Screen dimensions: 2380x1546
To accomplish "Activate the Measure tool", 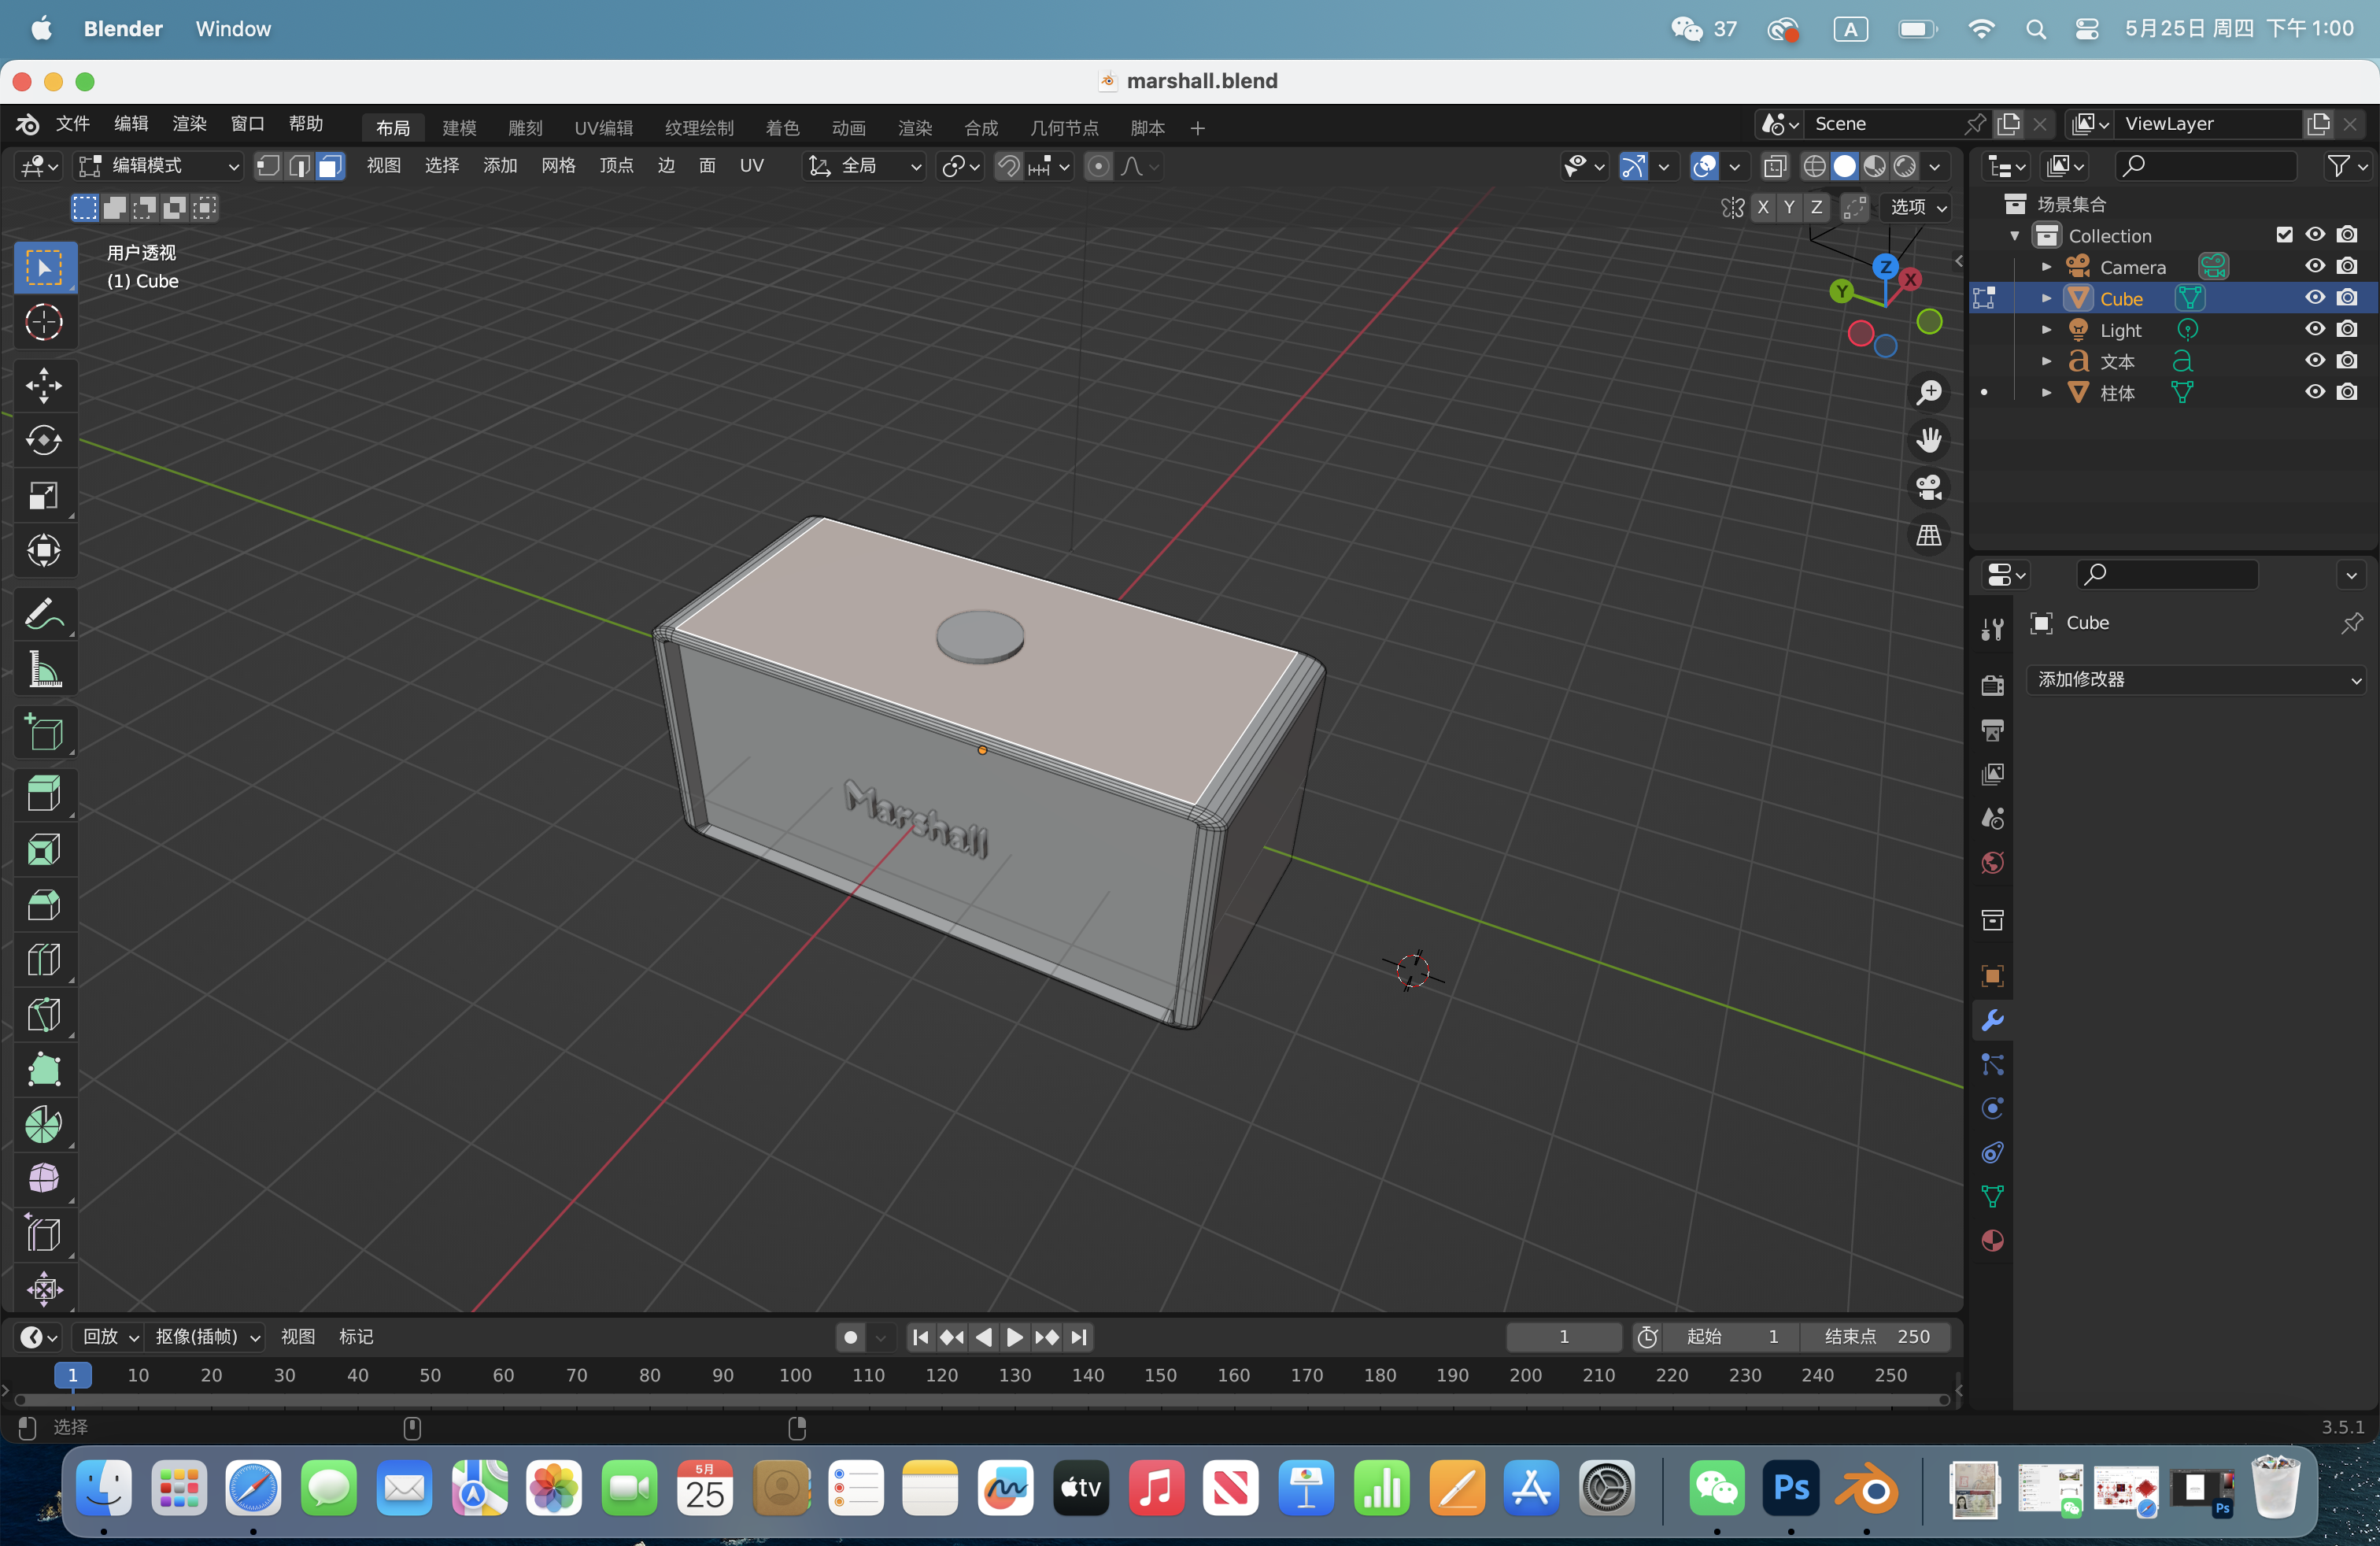I will click(44, 669).
